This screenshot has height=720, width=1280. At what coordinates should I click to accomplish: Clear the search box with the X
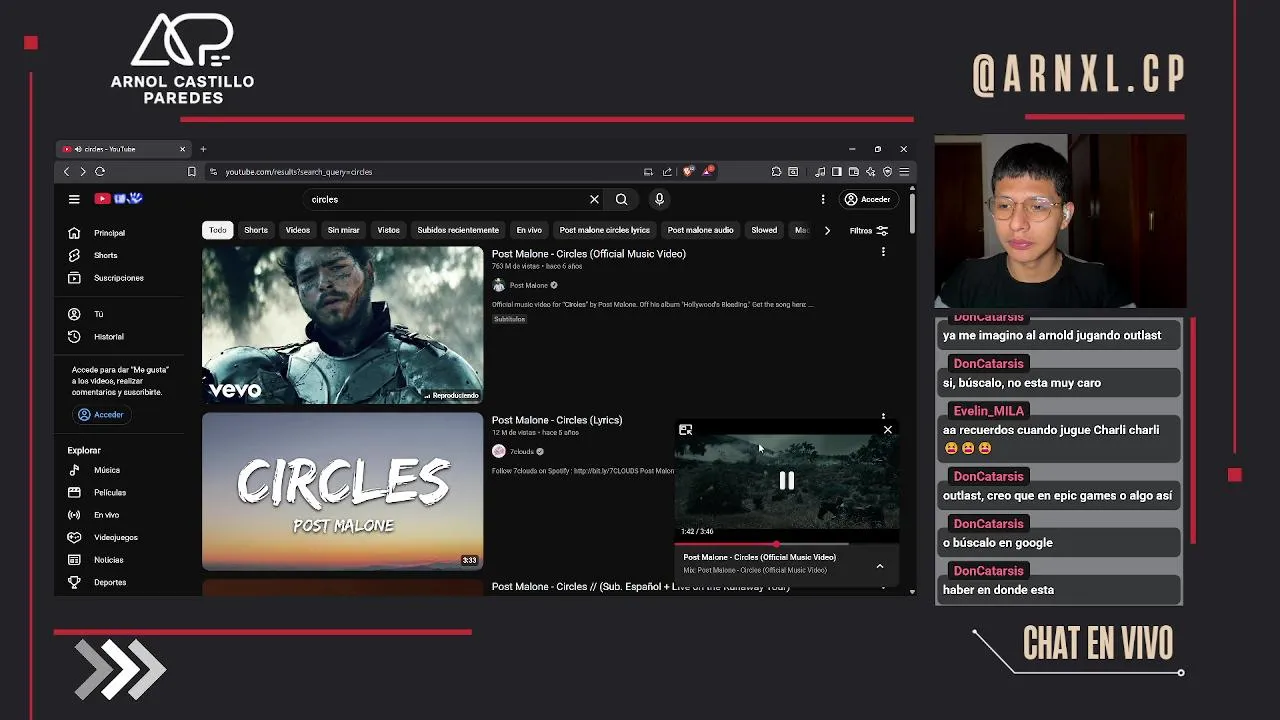click(x=594, y=199)
